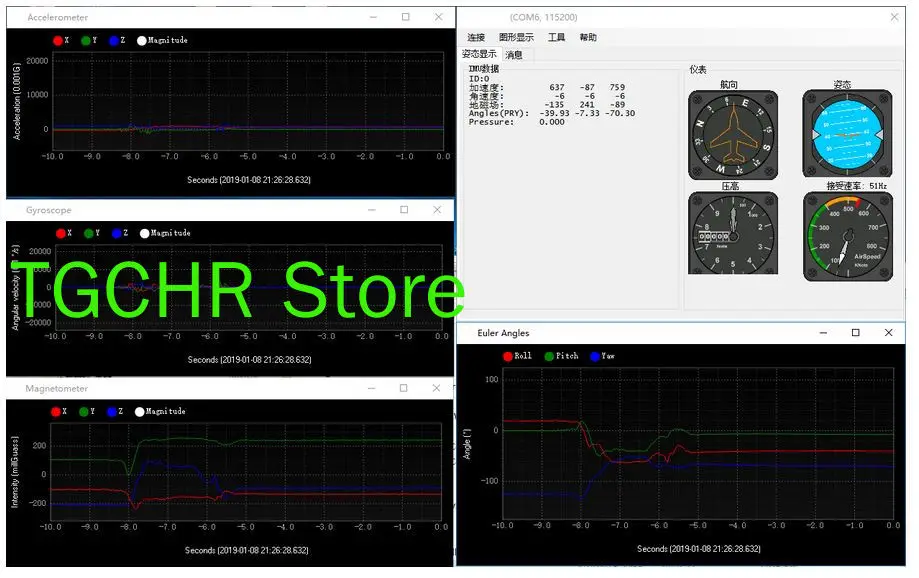Switch to the 消息 tab
The width and height of the screenshot is (919, 578).
513,55
